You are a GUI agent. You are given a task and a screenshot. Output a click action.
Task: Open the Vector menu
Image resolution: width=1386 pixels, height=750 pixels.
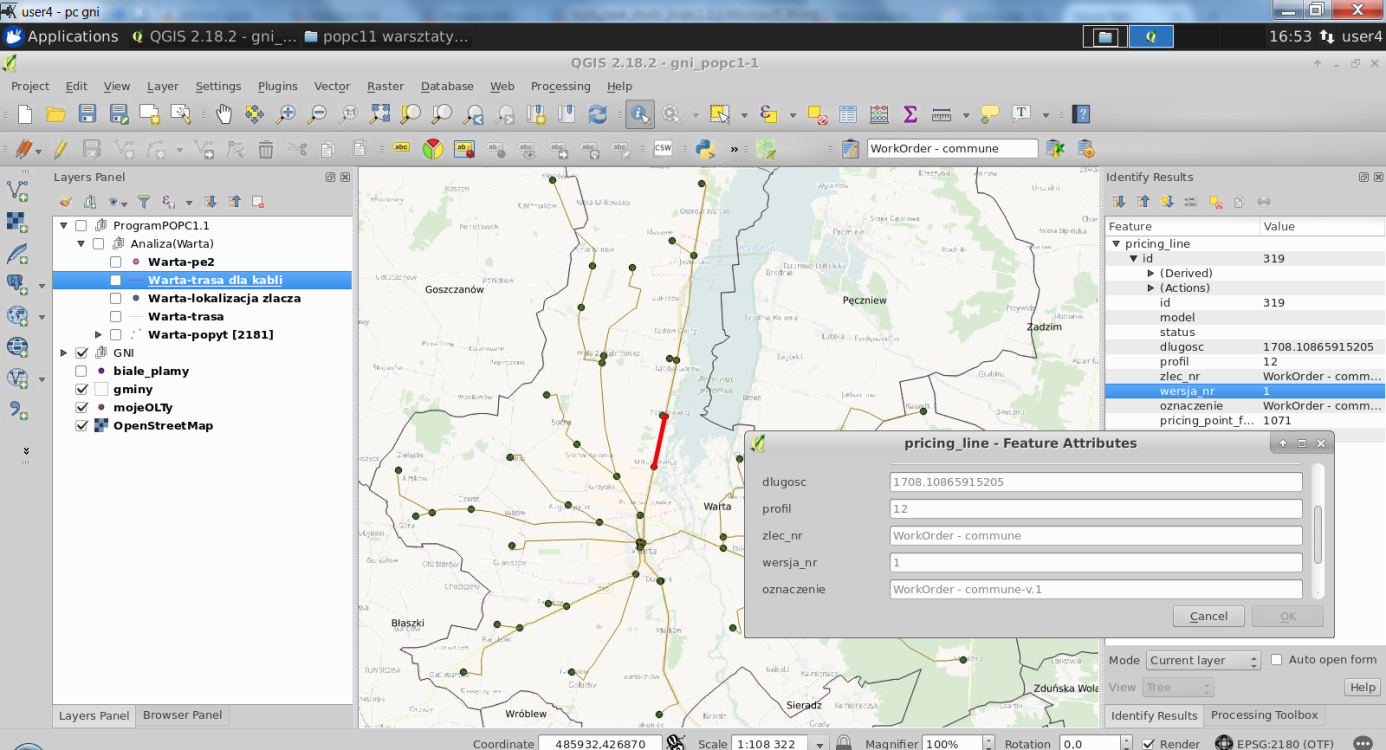(x=332, y=86)
